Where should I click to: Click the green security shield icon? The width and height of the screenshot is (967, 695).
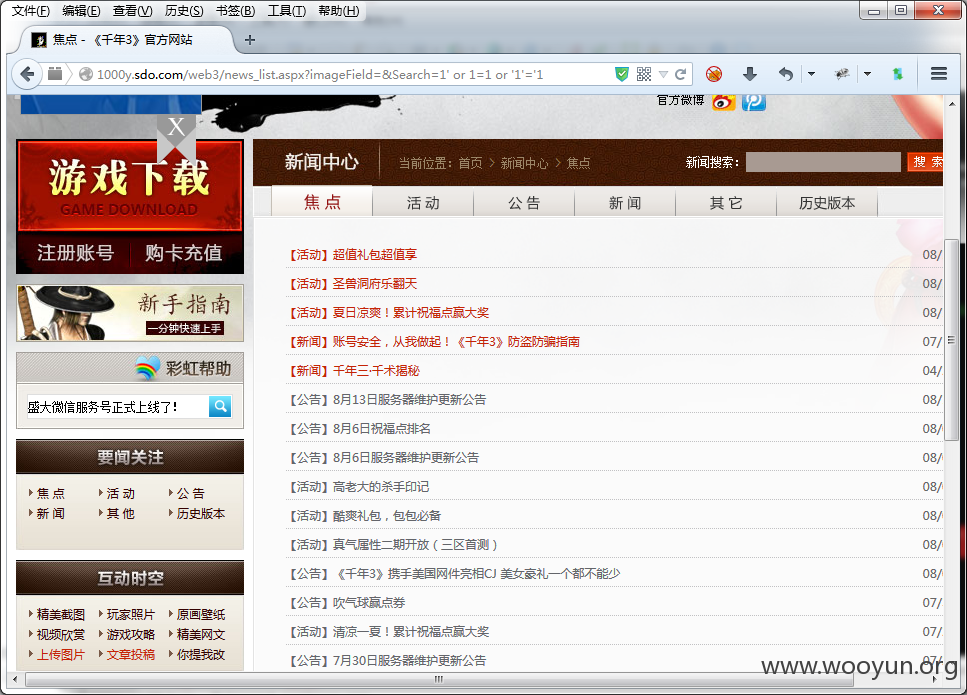[622, 75]
